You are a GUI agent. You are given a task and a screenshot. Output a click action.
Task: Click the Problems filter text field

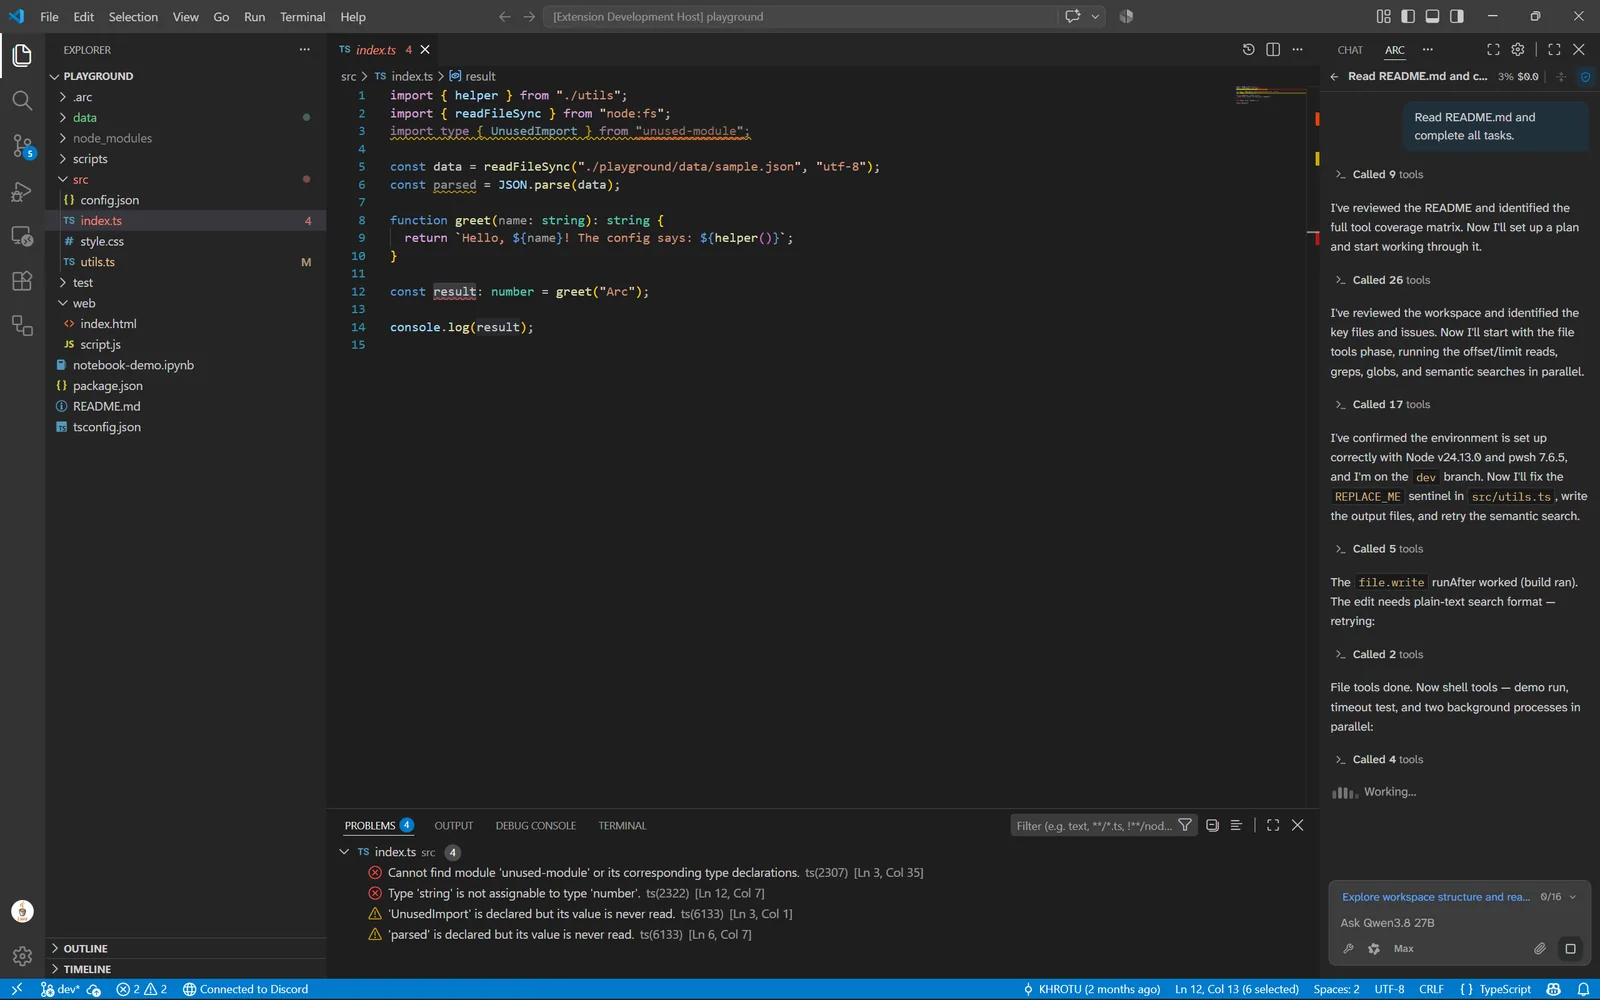click(x=1092, y=825)
